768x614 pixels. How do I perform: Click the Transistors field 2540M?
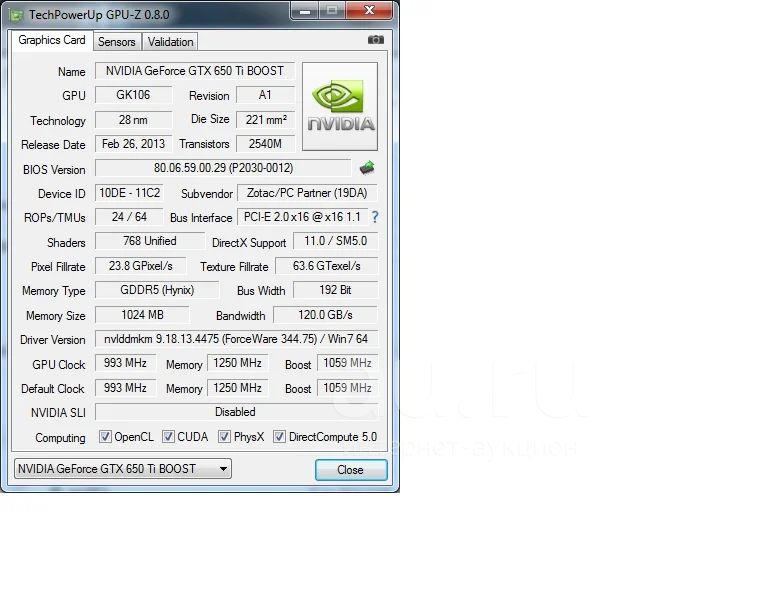click(265, 143)
